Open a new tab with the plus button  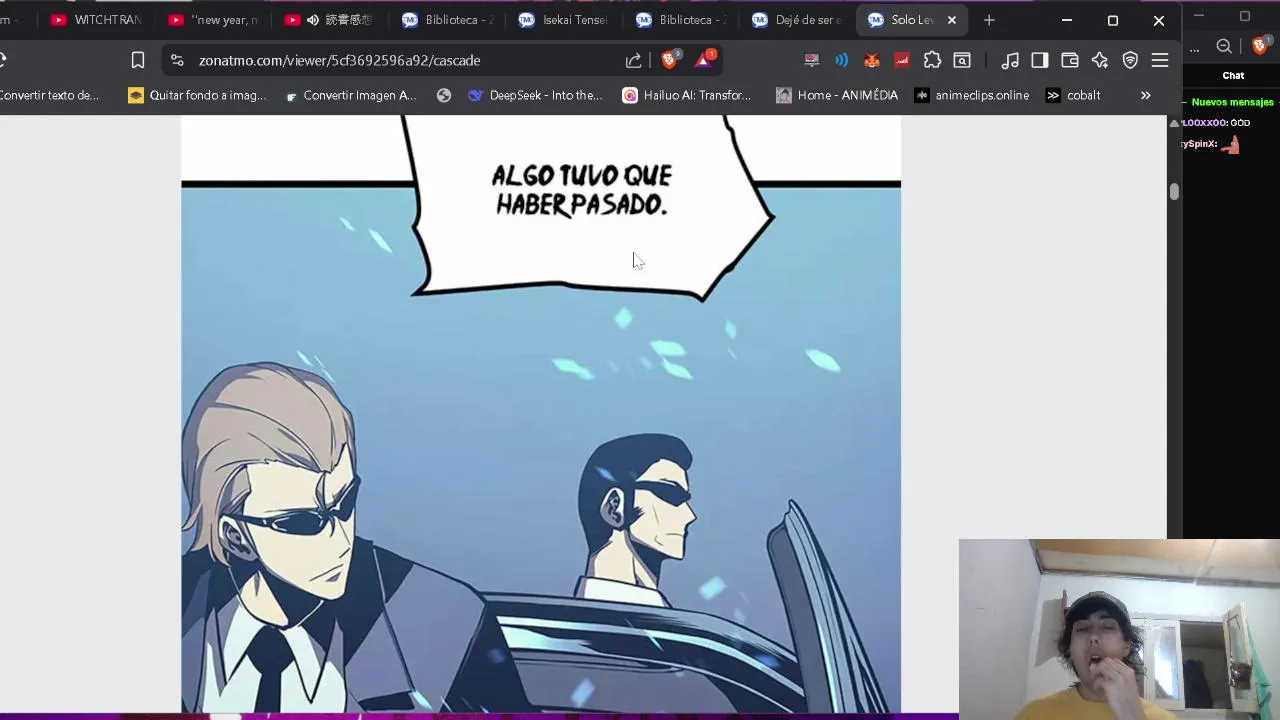989,20
